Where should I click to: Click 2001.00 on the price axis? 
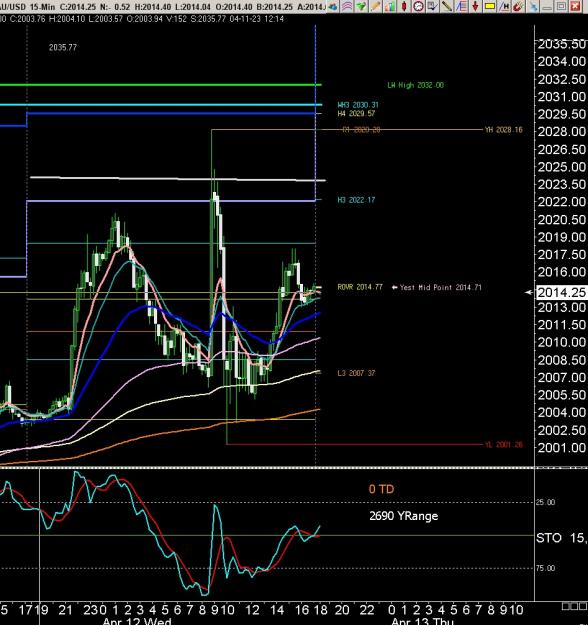point(562,448)
